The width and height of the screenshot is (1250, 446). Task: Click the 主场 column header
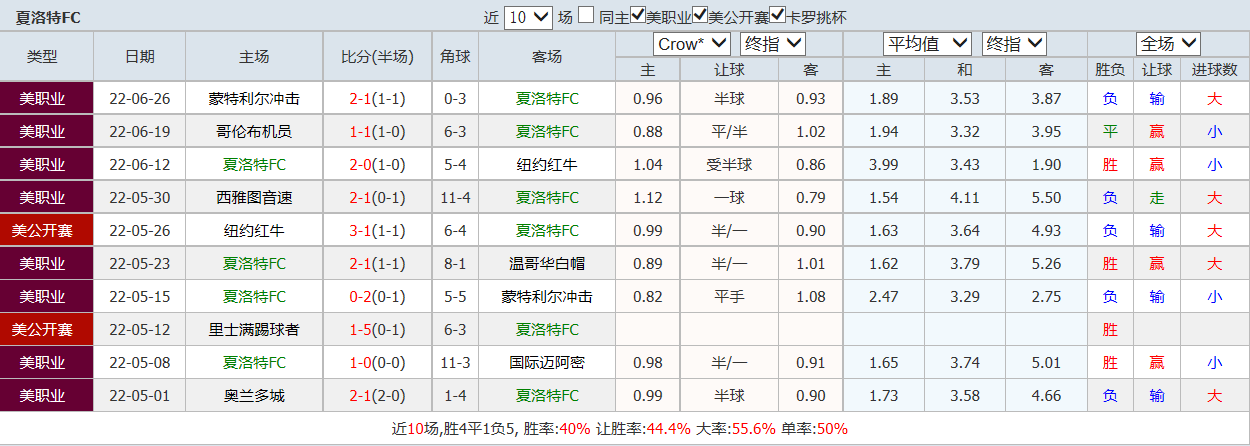[254, 57]
